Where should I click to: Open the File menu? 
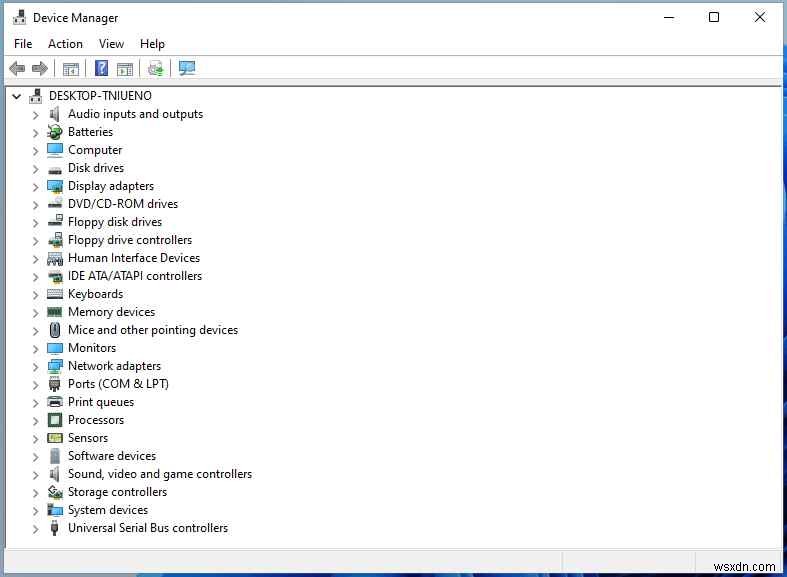pos(23,44)
